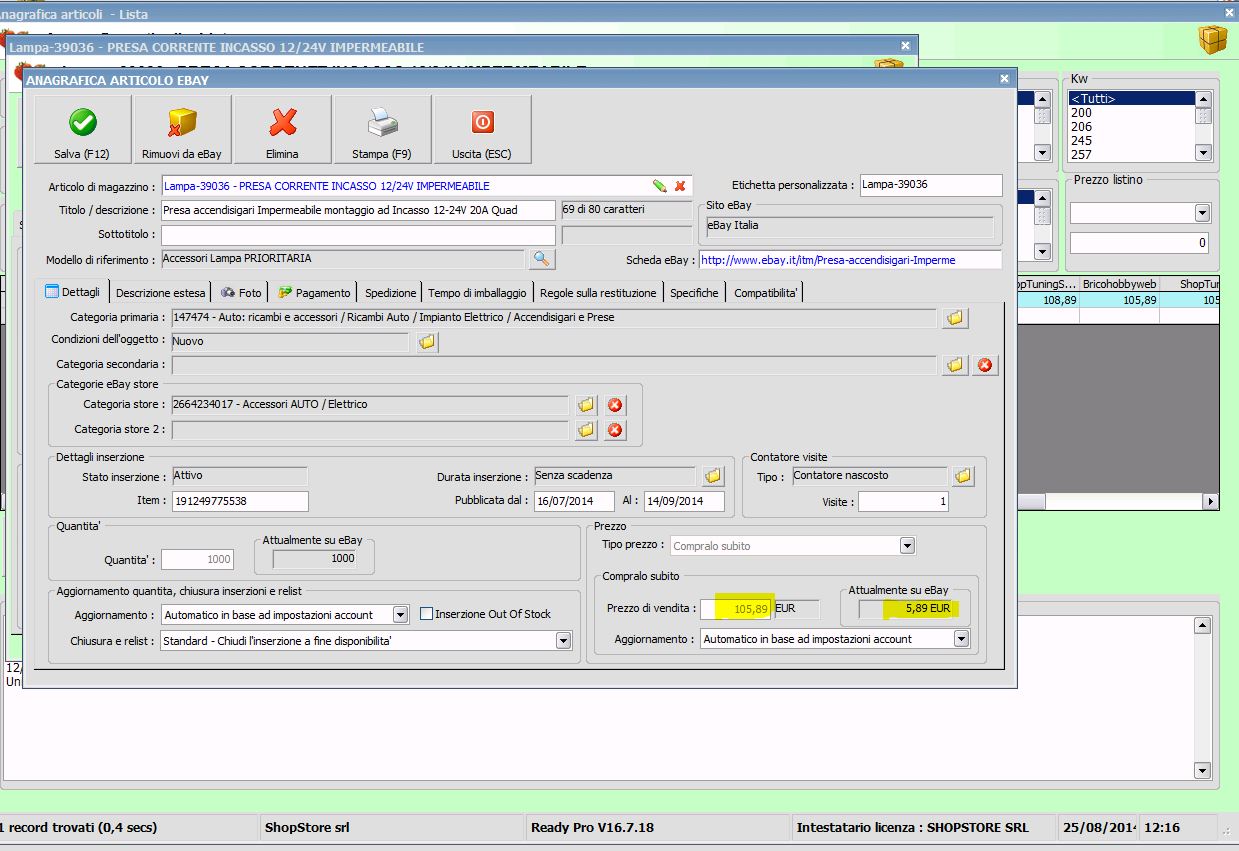Viewport: 1239px width, 851px height.
Task: Click folder icon beside Durata inserzione
Action: (713, 476)
